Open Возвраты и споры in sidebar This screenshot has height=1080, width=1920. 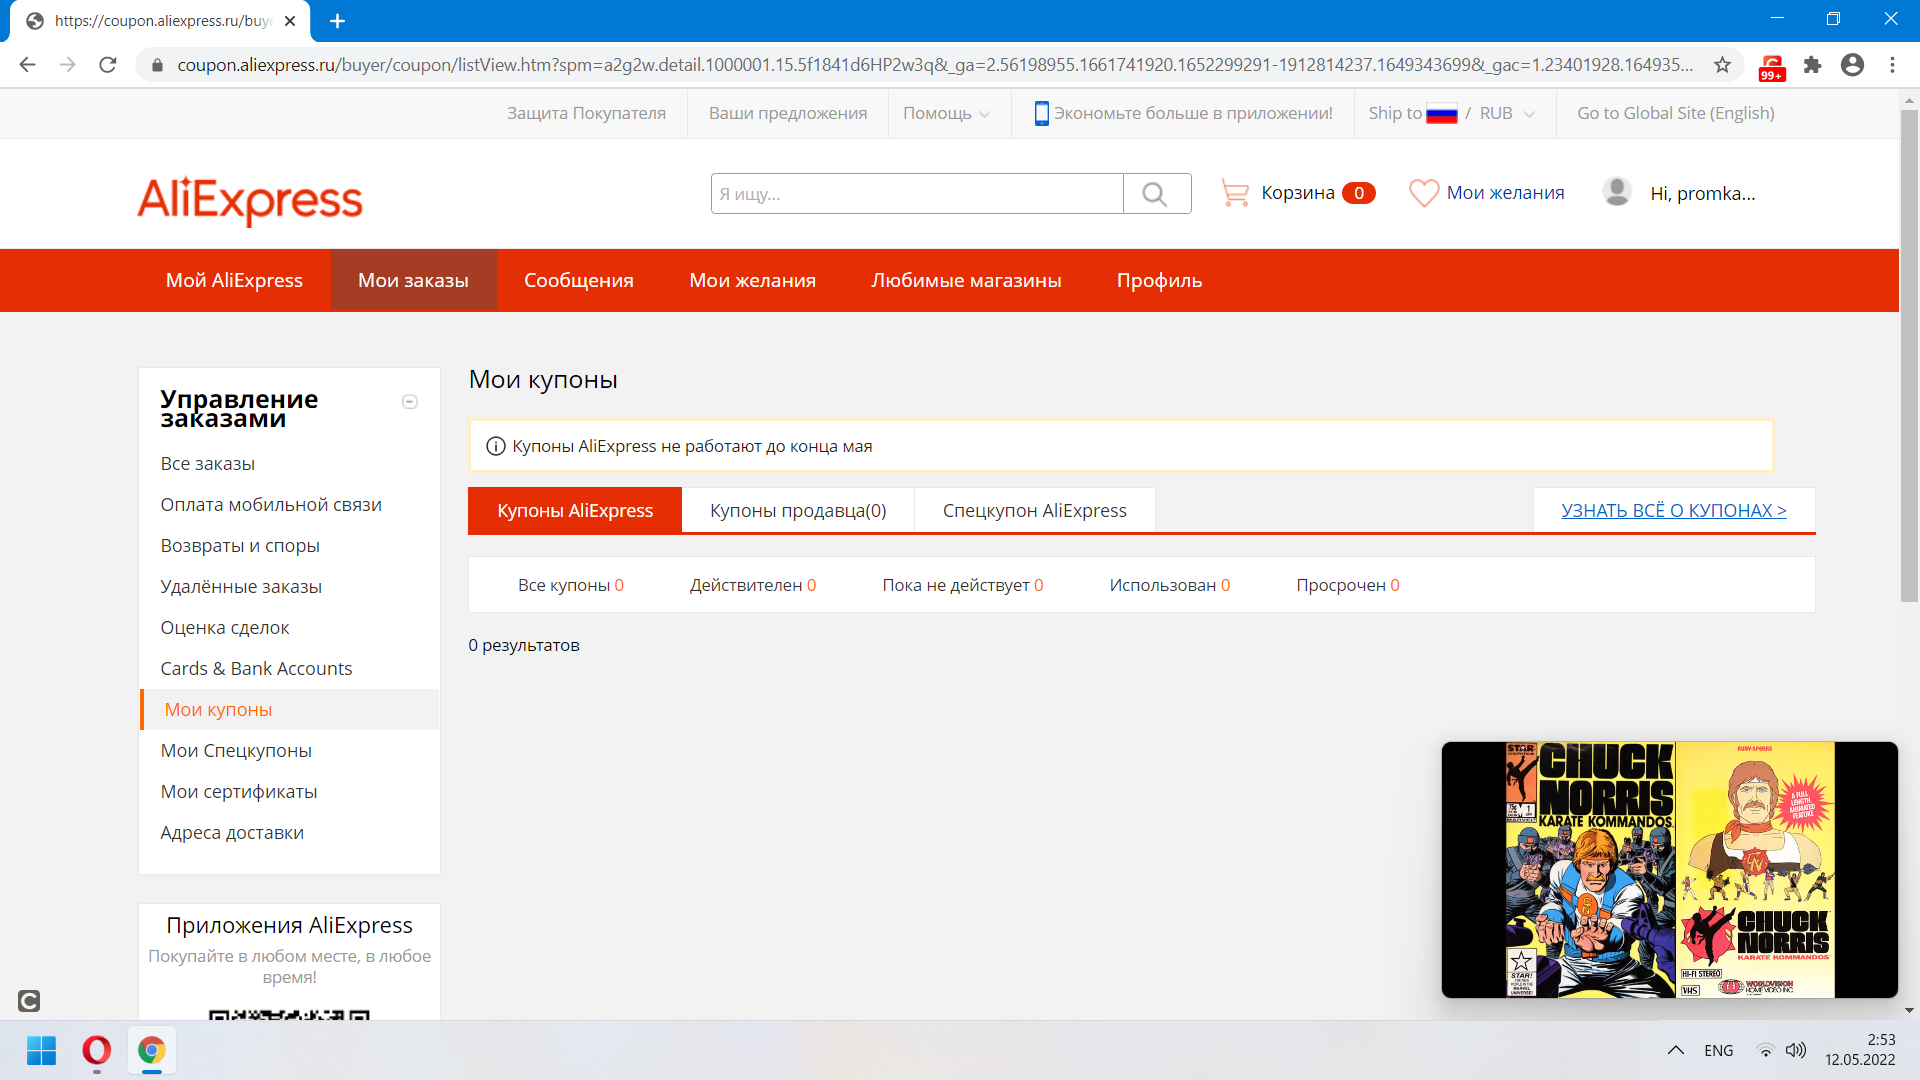point(240,545)
